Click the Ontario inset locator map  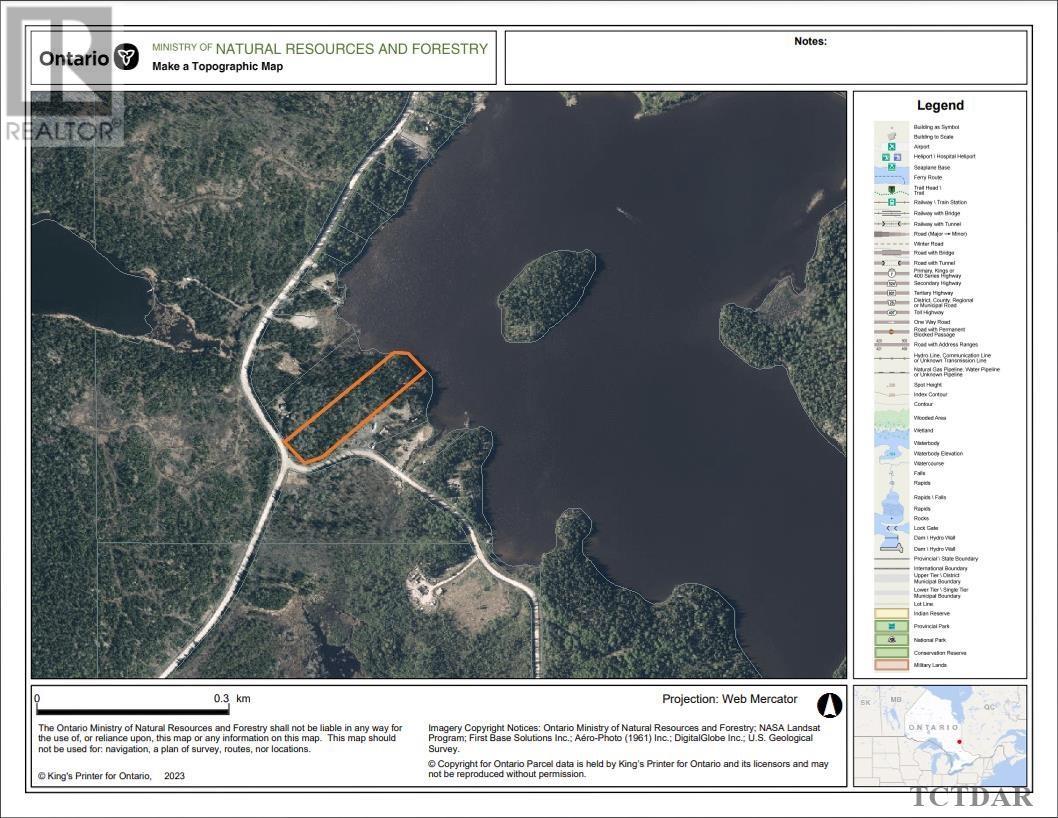[940, 734]
